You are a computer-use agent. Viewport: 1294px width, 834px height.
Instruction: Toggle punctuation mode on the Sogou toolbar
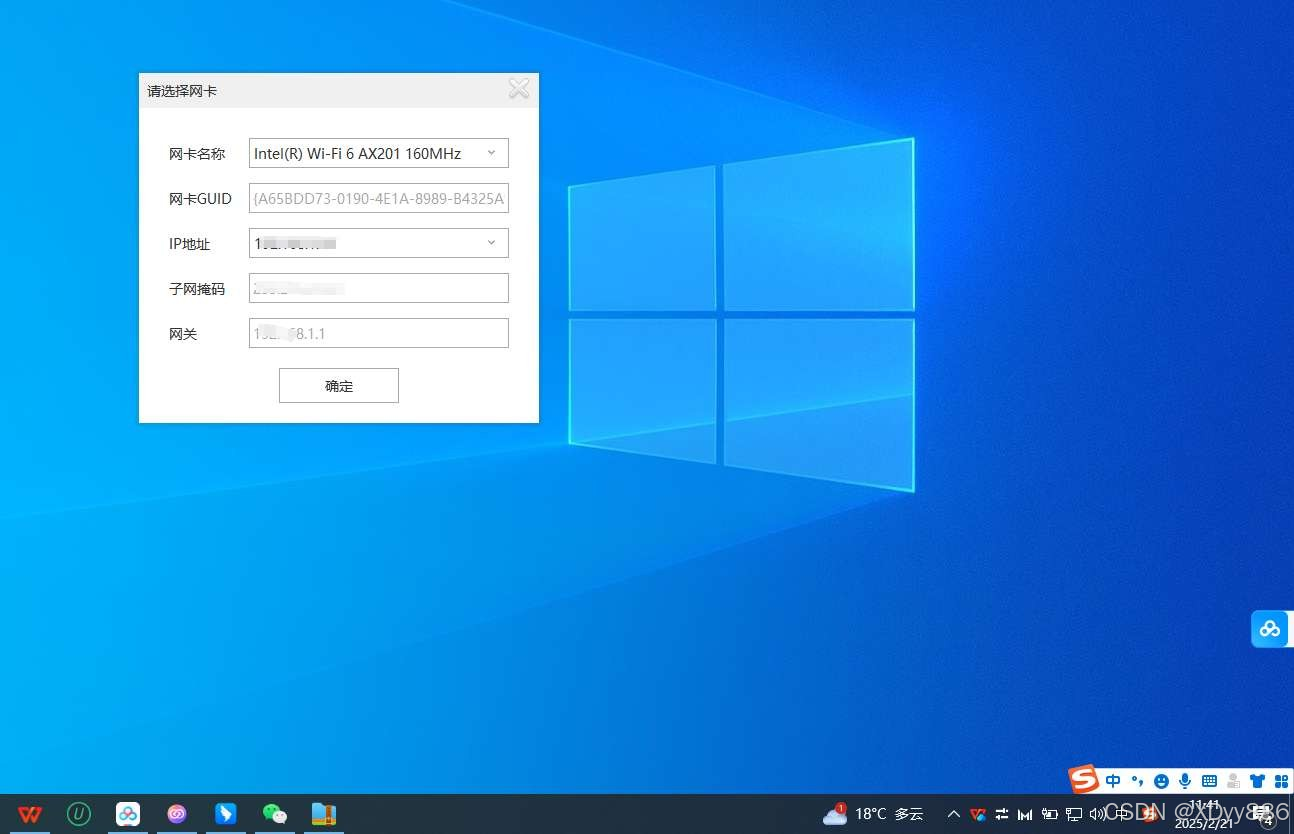[x=1137, y=781]
